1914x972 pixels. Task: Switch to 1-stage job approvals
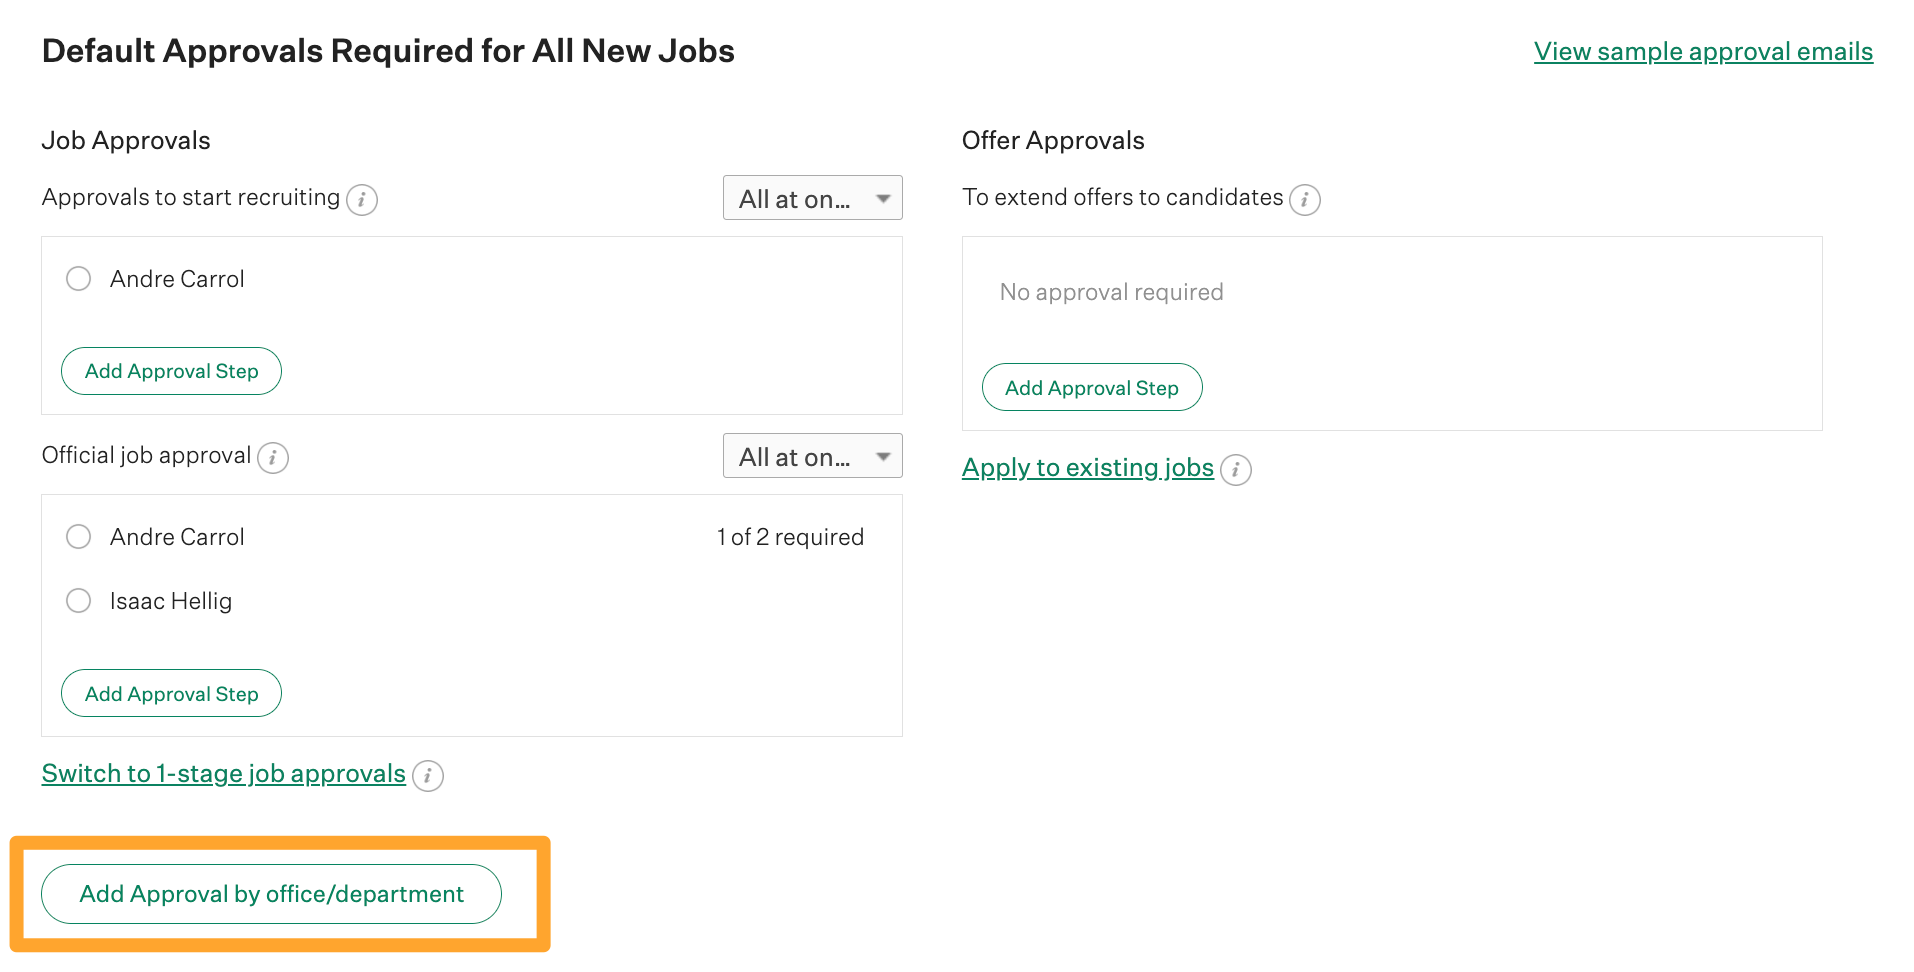pos(223,772)
